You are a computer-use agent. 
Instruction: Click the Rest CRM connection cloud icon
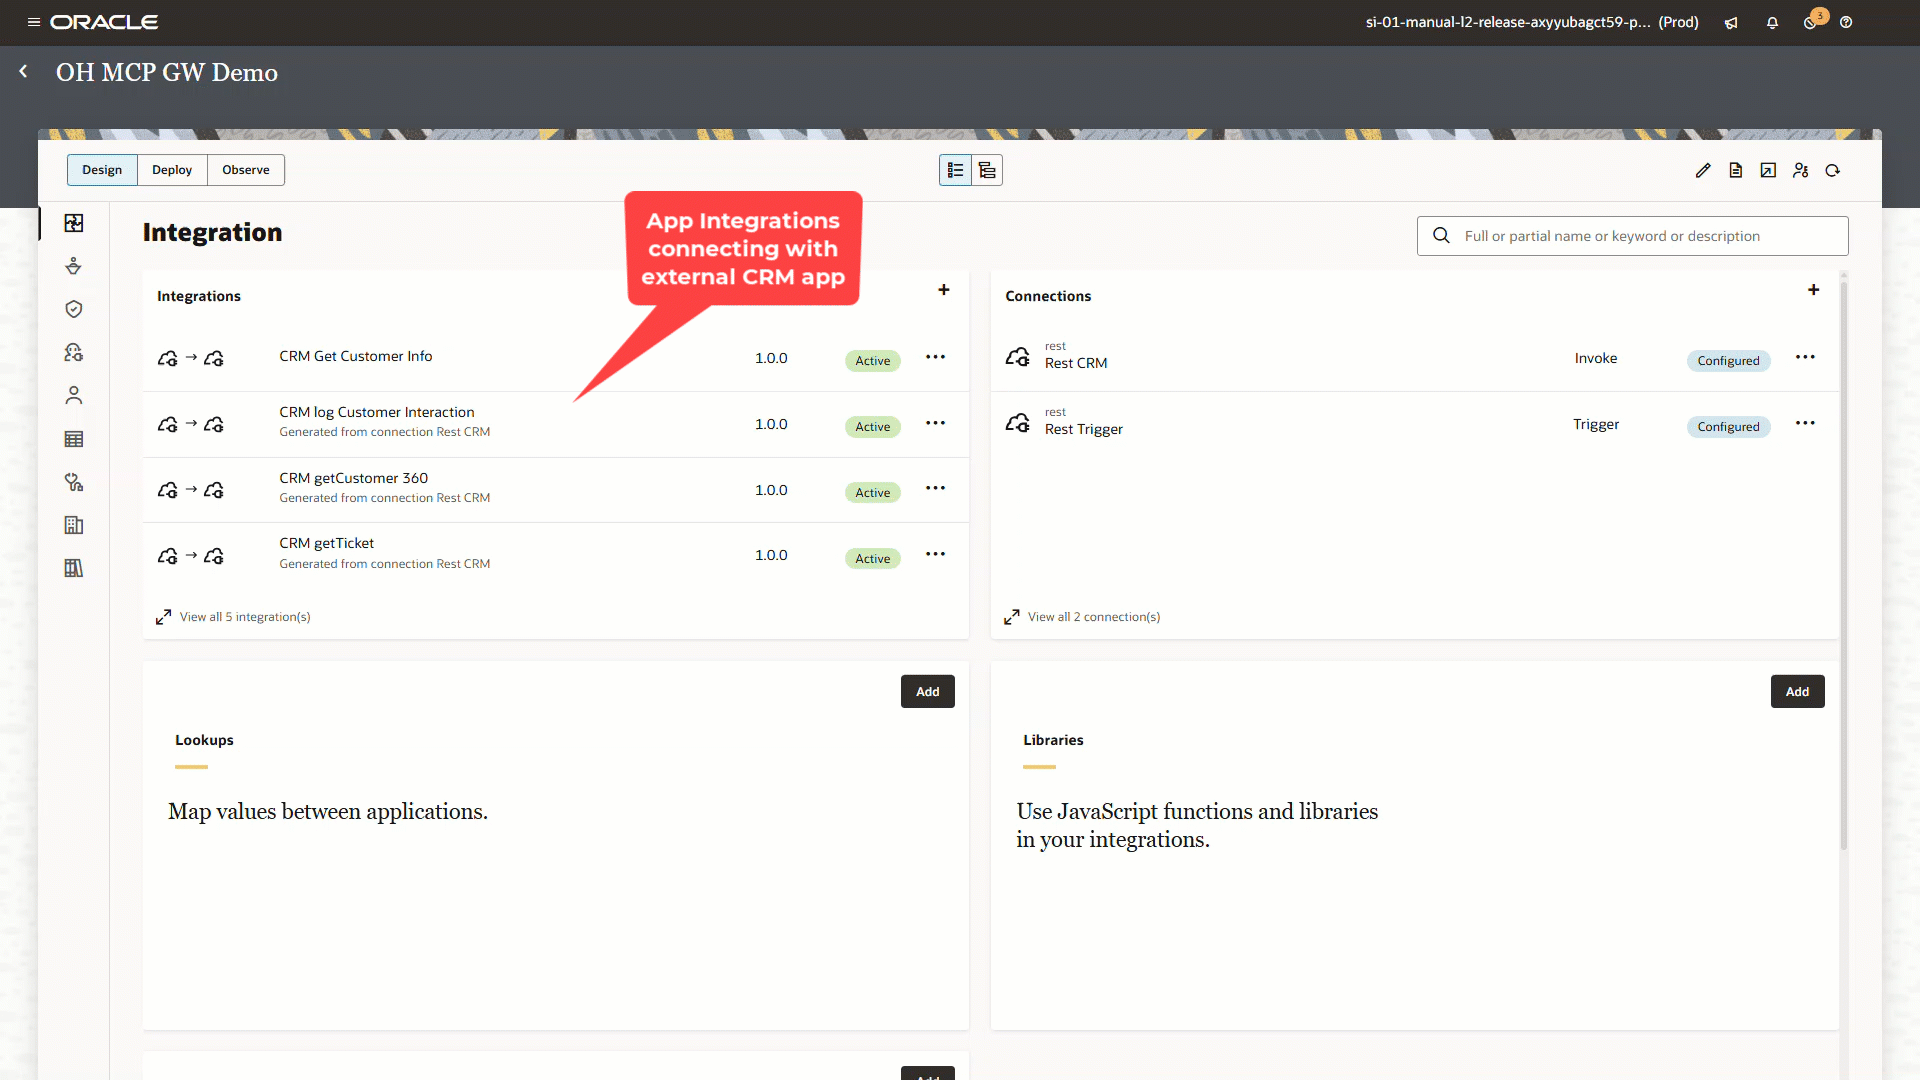[1018, 357]
